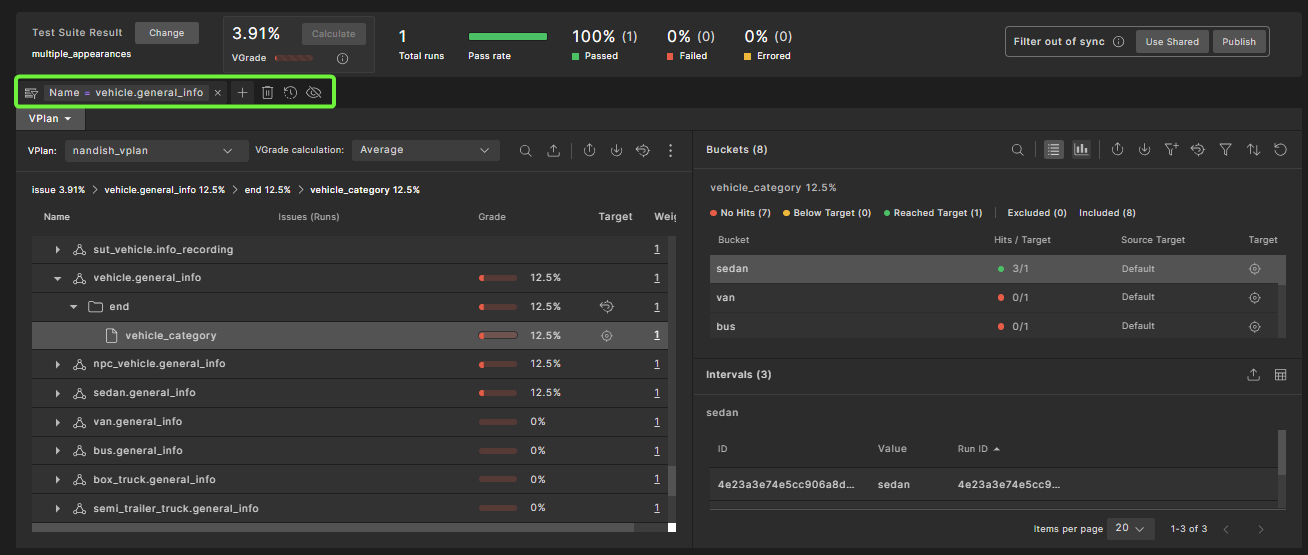Open the nandish_vplan VPlan dropdown
Viewport: 1308px width, 555px height.
tap(156, 151)
